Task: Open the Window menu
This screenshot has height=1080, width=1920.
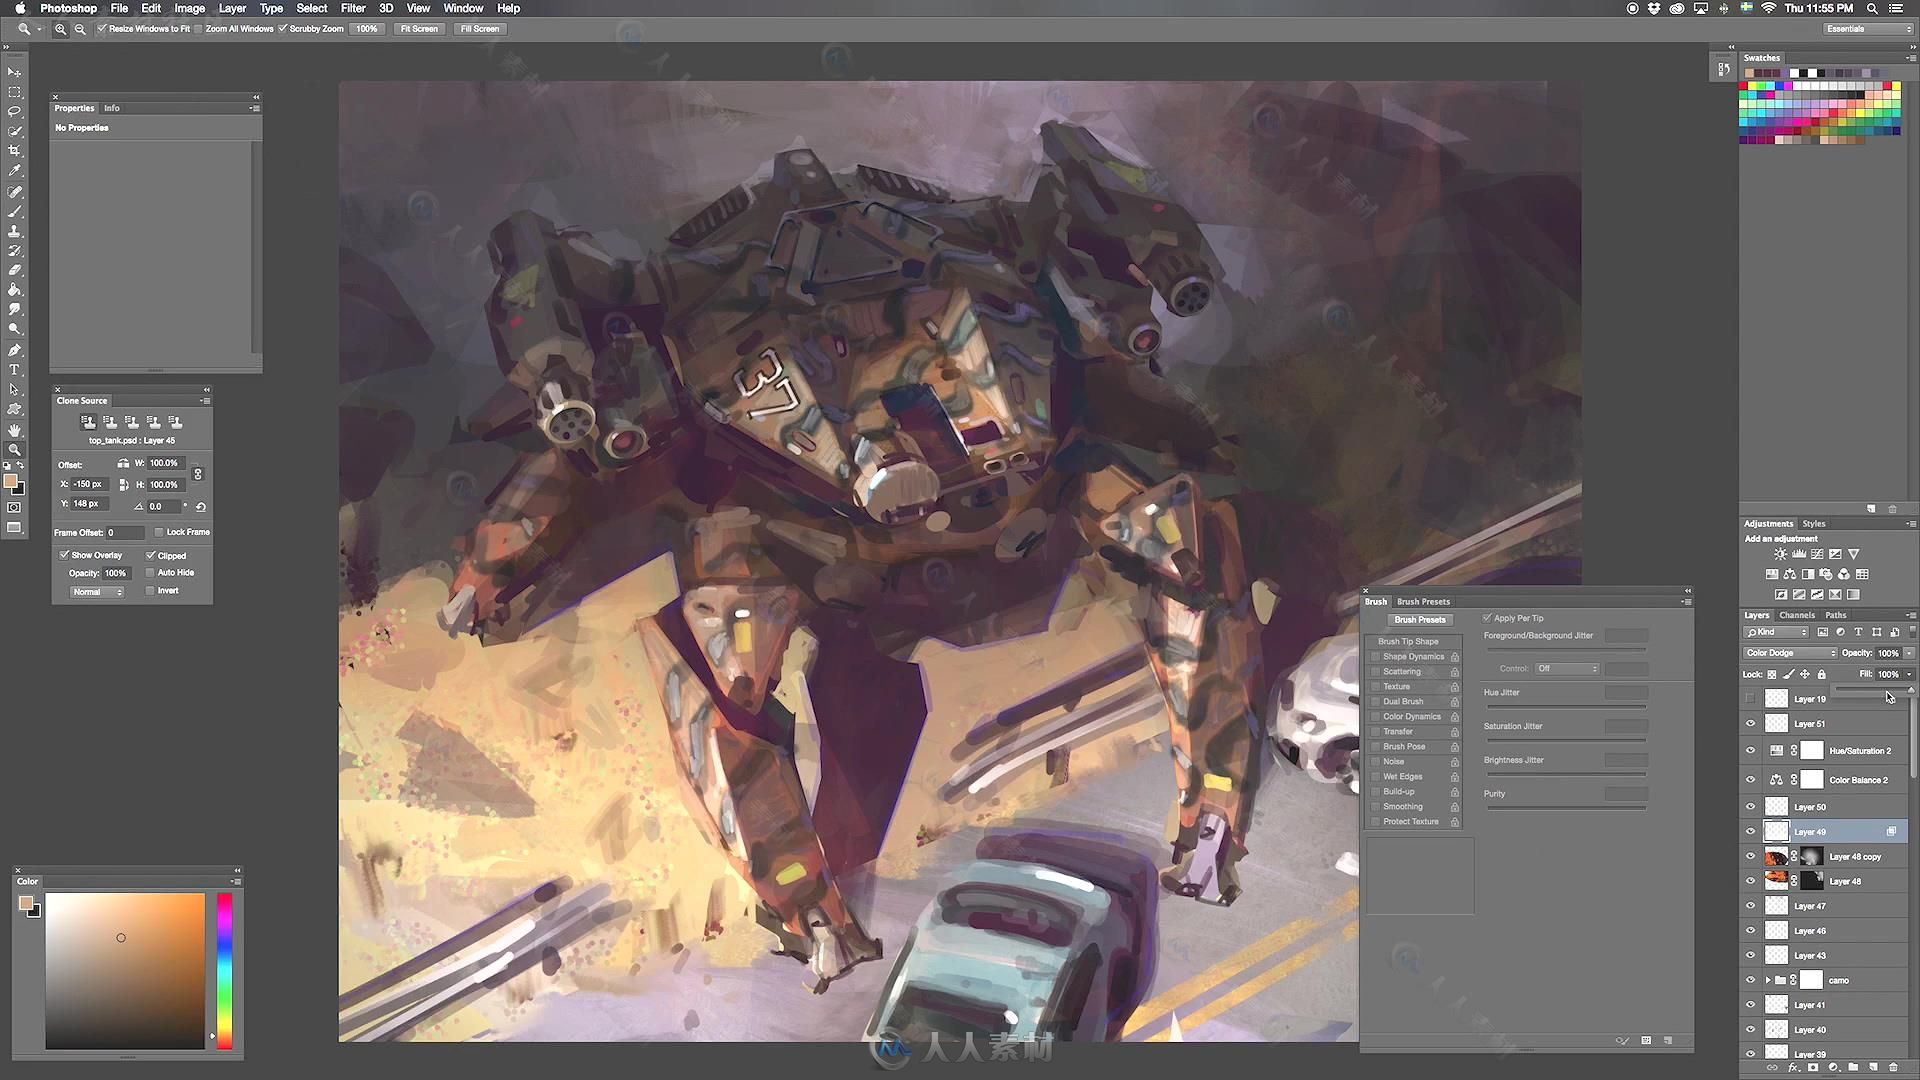Action: [x=463, y=8]
